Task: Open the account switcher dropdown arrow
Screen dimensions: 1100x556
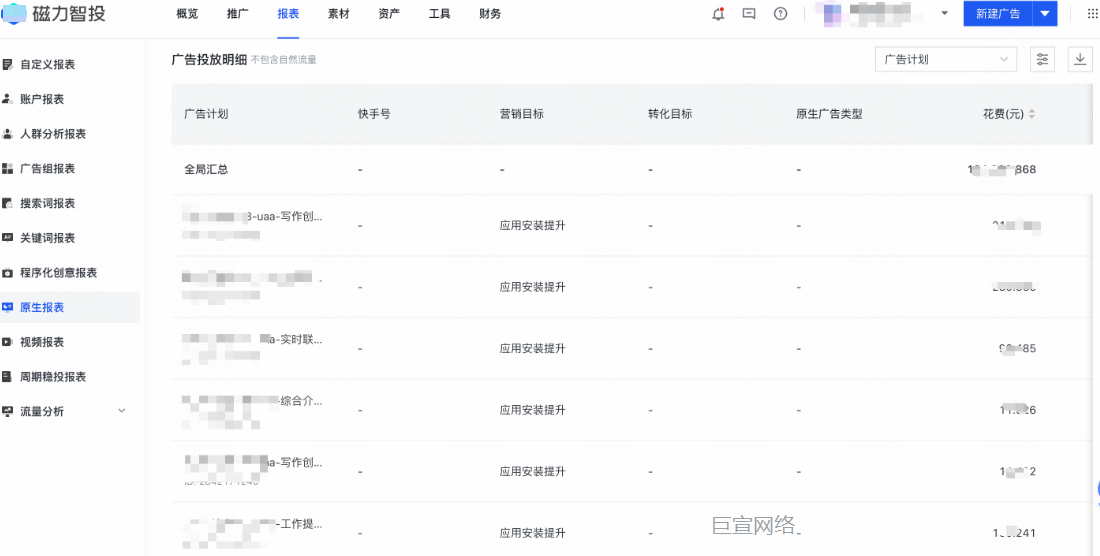Action: tap(944, 13)
